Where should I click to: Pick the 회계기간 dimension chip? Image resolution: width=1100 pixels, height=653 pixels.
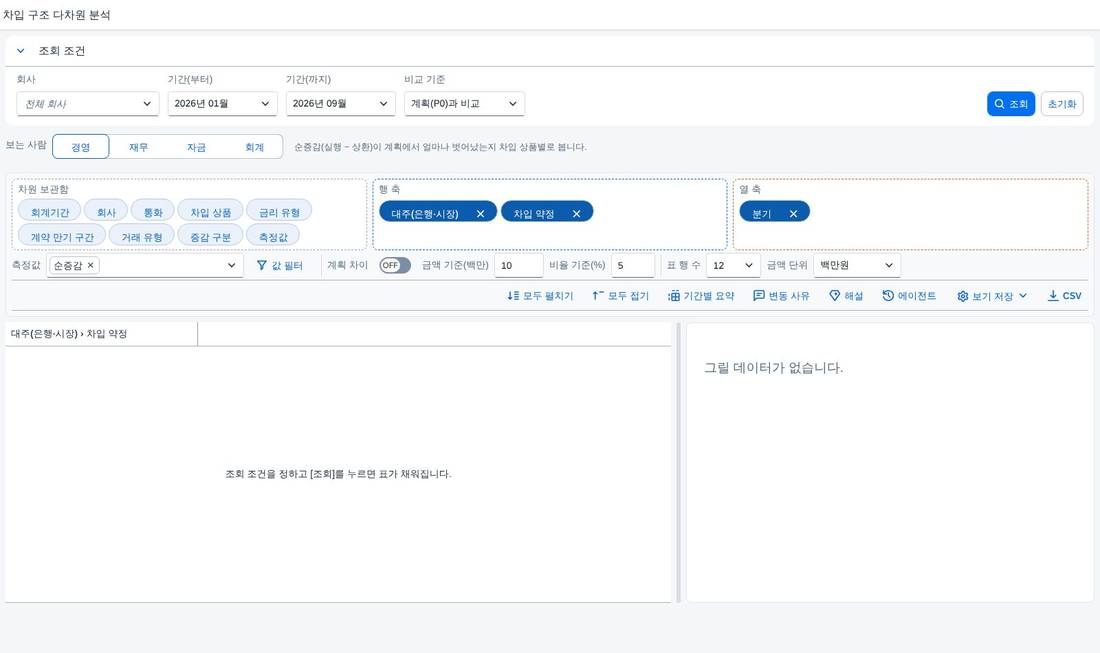coord(50,212)
